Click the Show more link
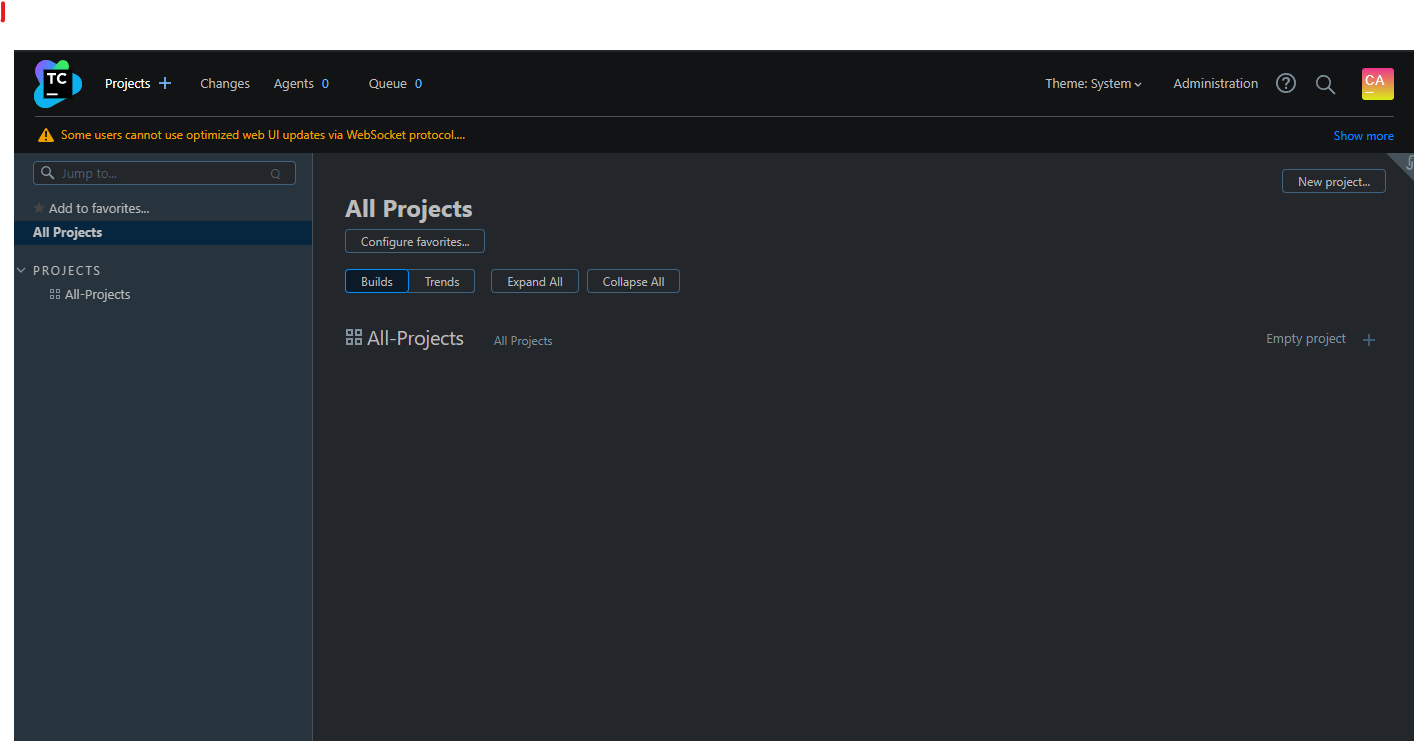The width and height of the screenshot is (1414, 741). tap(1363, 135)
